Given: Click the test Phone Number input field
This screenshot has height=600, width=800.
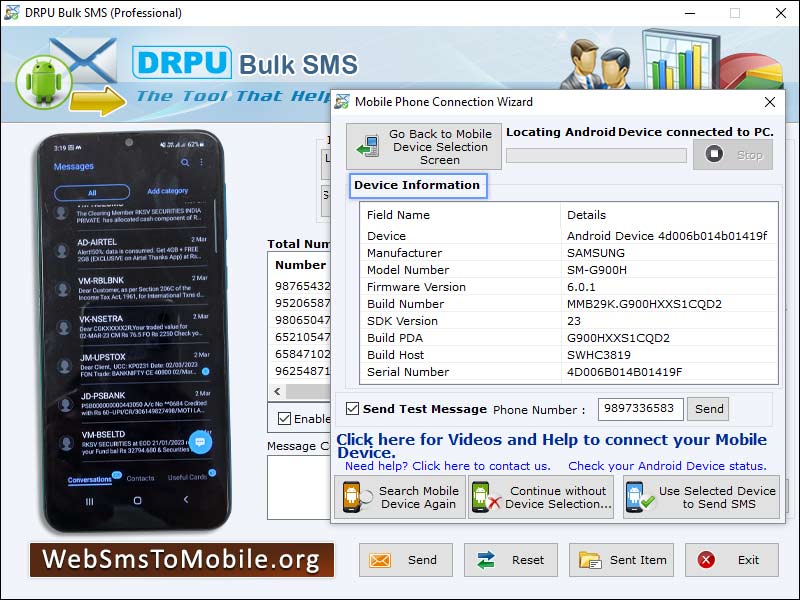Looking at the screenshot, I should [640, 409].
